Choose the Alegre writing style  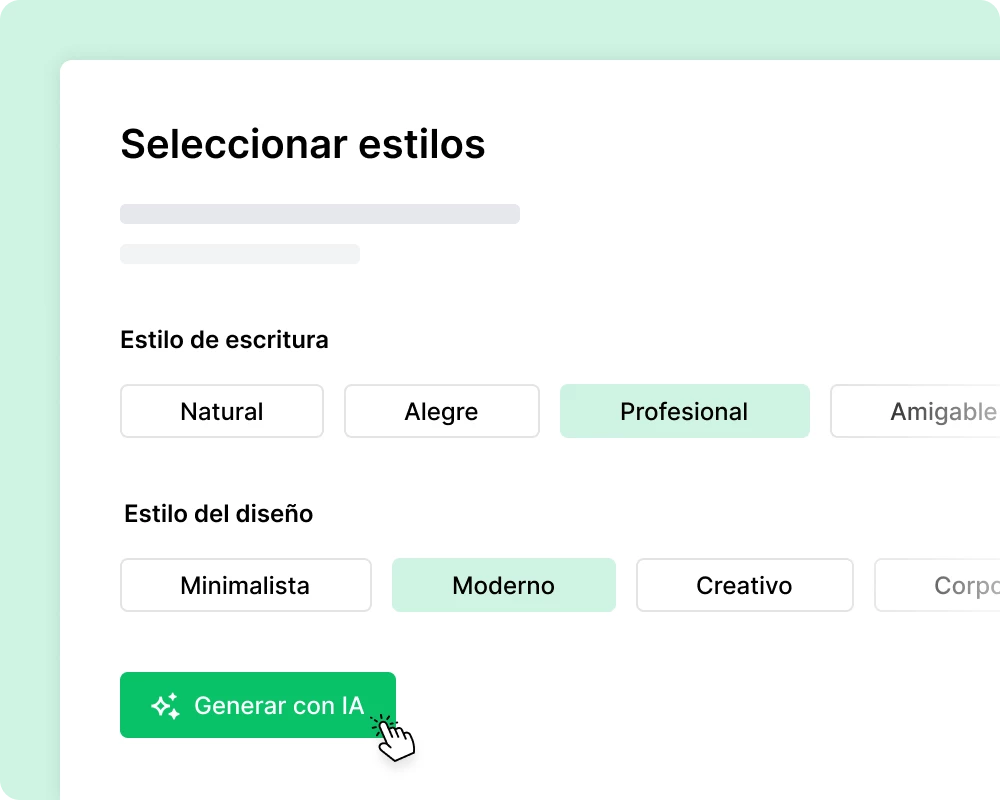point(441,412)
